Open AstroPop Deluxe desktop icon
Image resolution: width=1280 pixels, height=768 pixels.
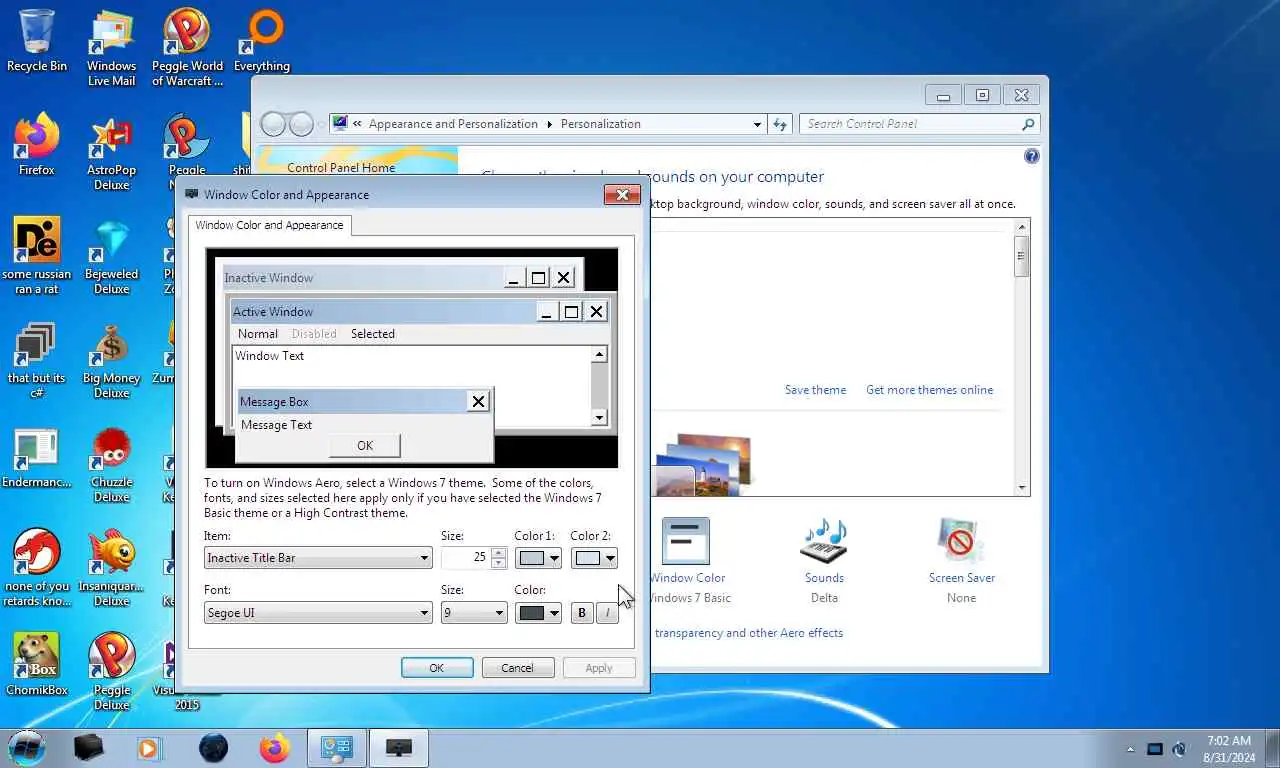tap(111, 152)
